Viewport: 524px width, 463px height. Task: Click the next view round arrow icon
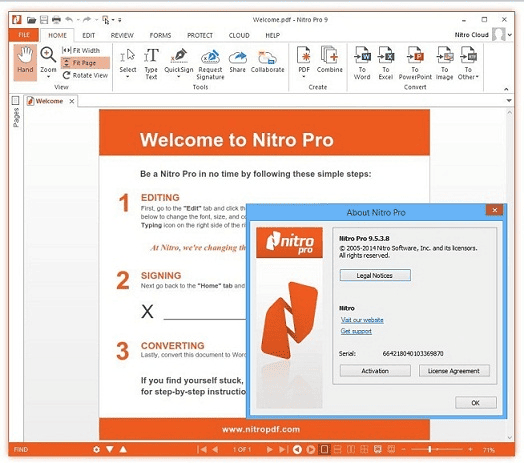310,450
